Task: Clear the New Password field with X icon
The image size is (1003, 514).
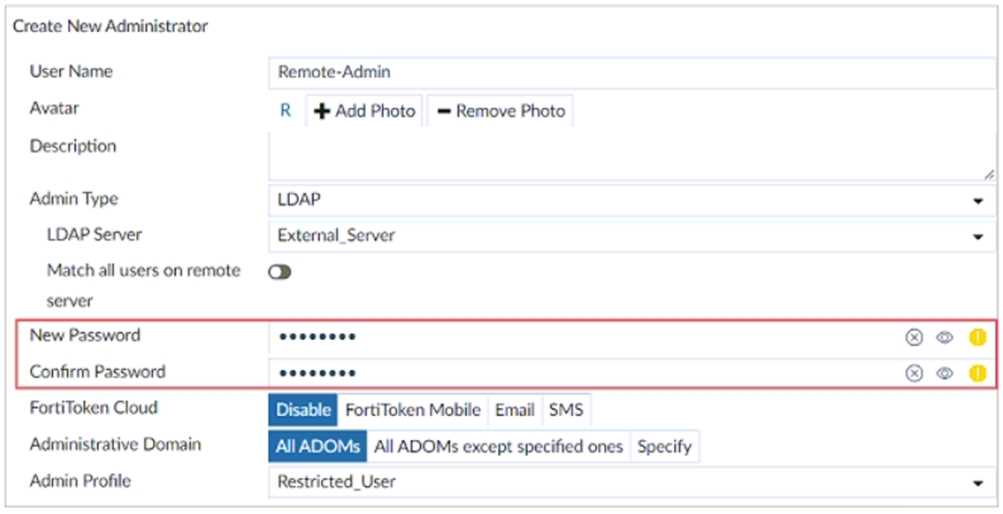Action: [x=913, y=338]
